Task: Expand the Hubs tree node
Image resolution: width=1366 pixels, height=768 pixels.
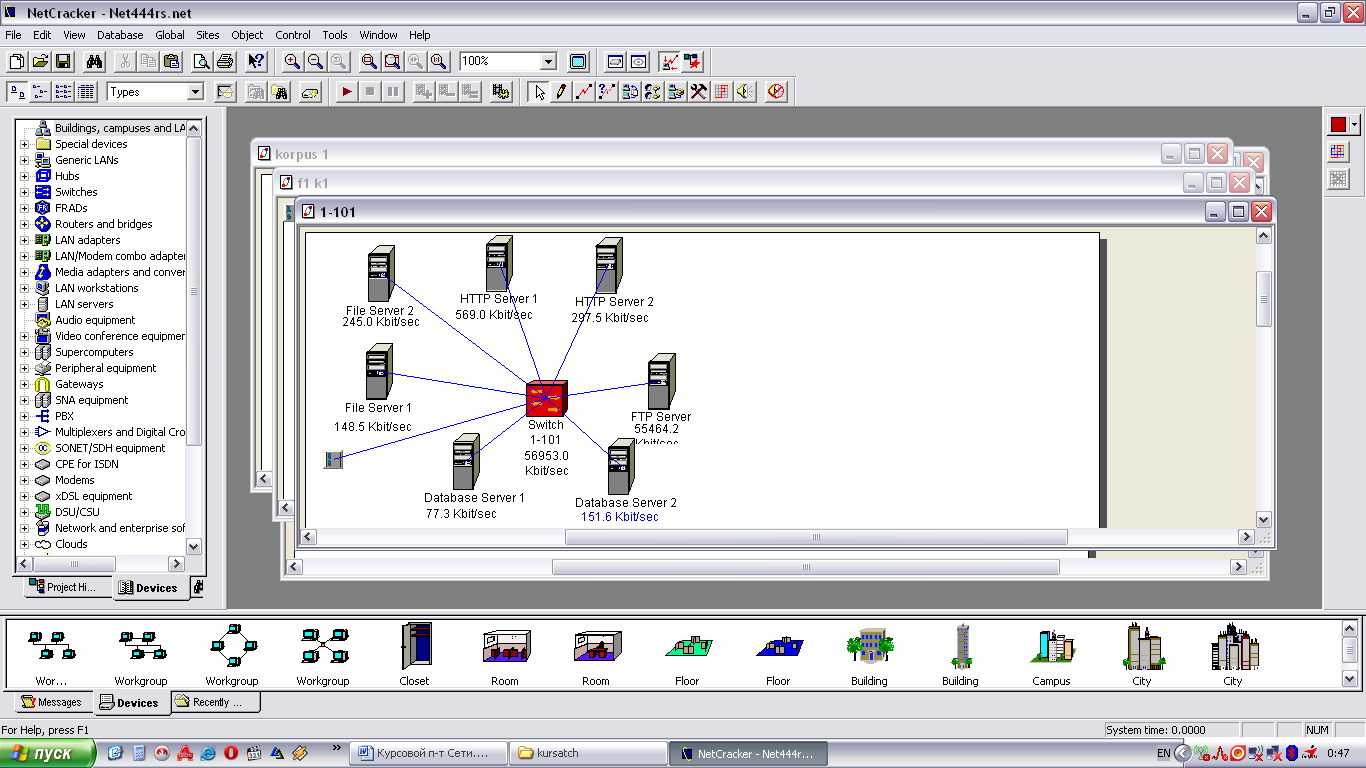Action: click(x=25, y=176)
